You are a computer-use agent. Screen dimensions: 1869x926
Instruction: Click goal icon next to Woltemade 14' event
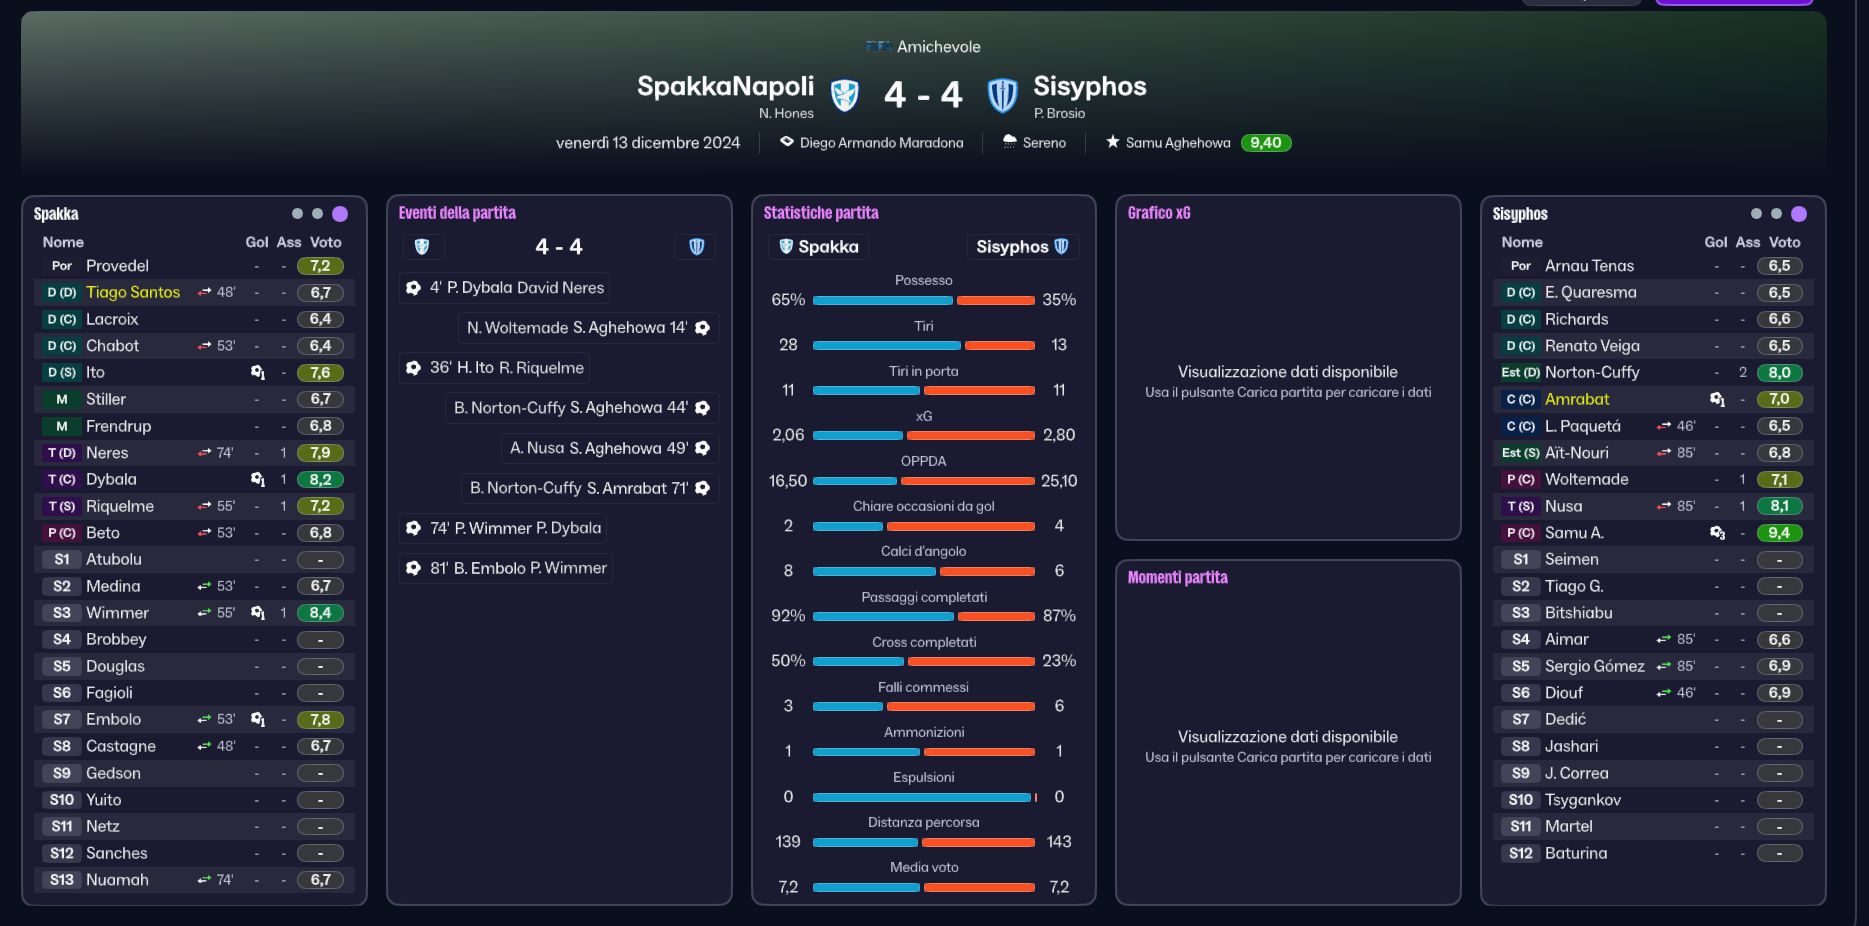tap(703, 328)
